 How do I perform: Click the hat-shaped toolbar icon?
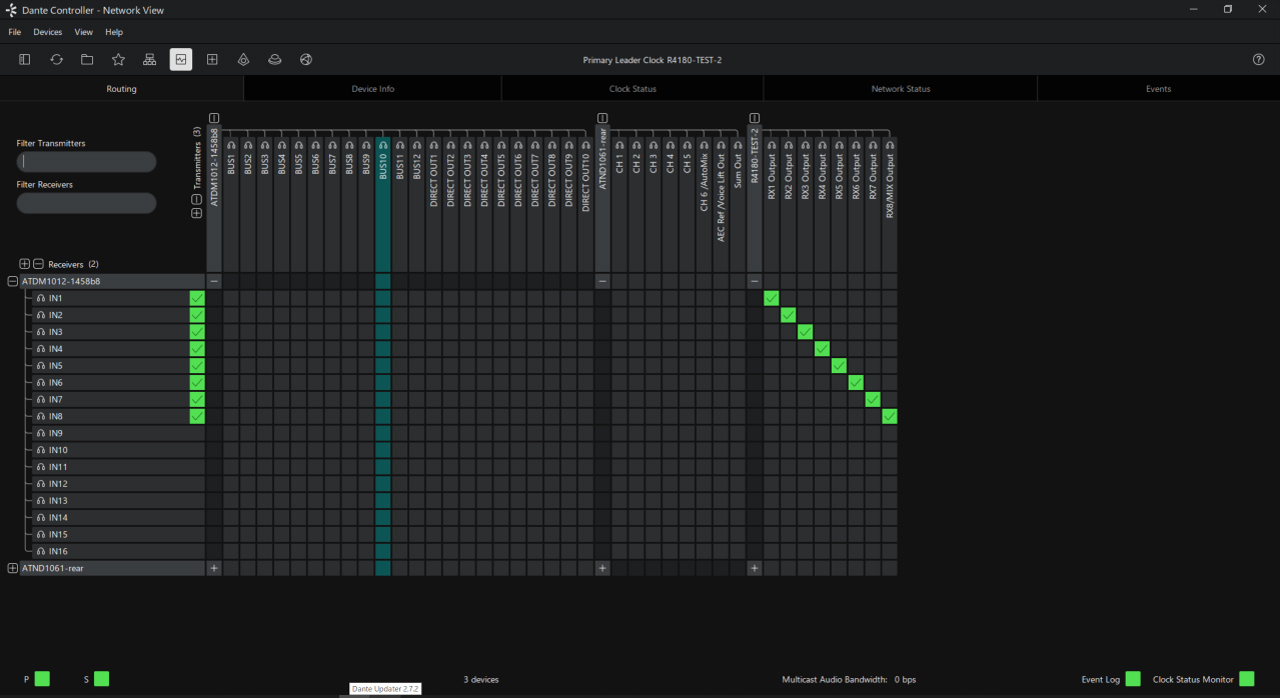coord(274,60)
